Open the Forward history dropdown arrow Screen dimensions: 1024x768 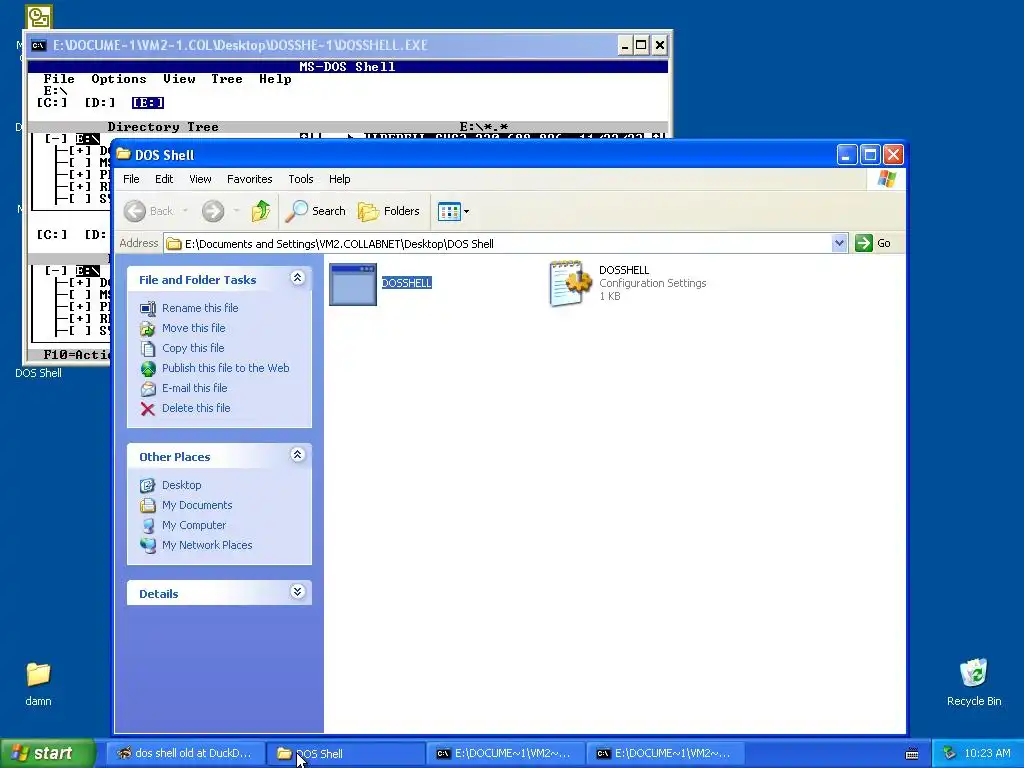click(236, 211)
